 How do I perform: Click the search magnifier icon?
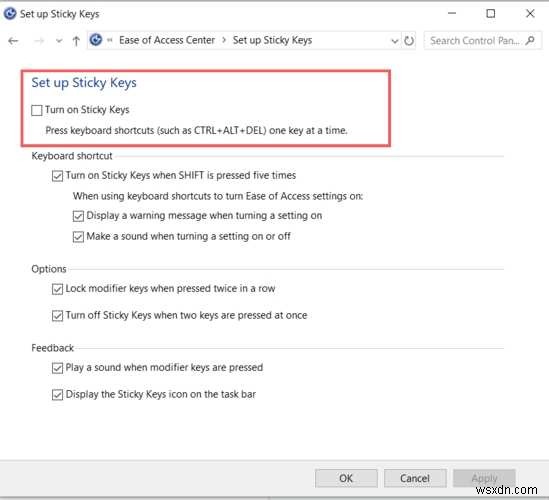click(530, 41)
